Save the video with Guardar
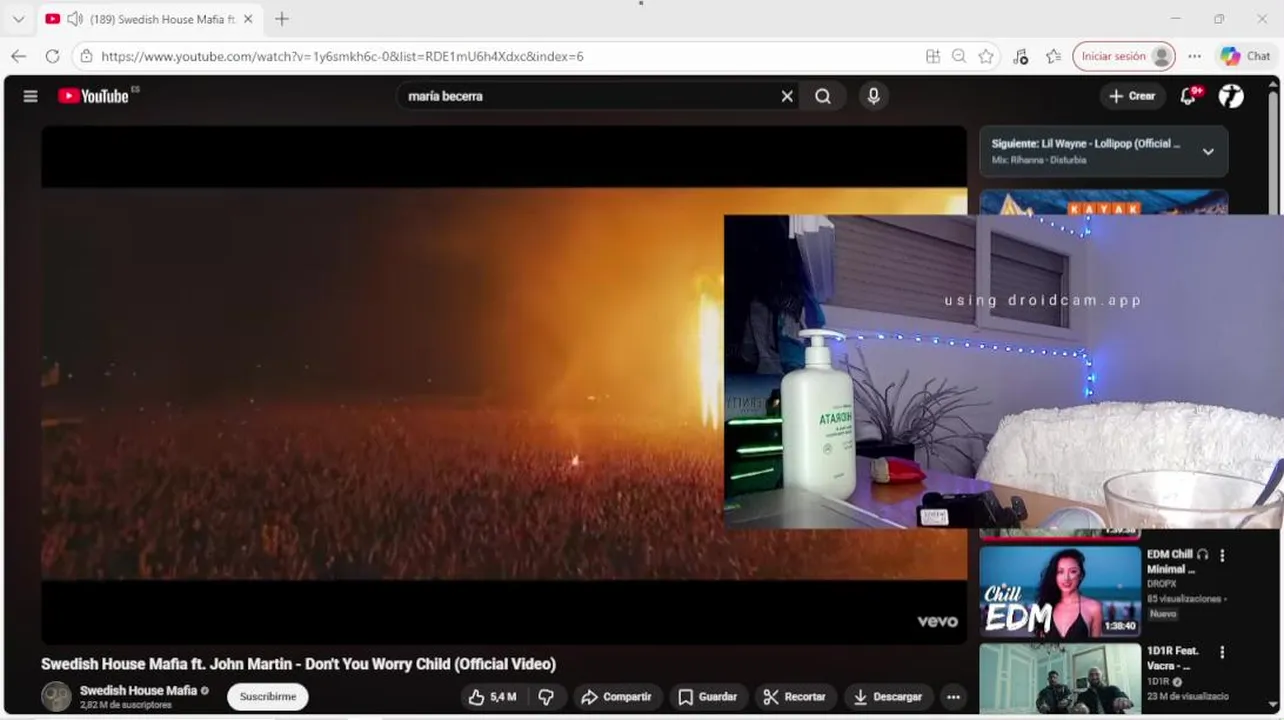This screenshot has height=720, width=1284. (x=708, y=697)
